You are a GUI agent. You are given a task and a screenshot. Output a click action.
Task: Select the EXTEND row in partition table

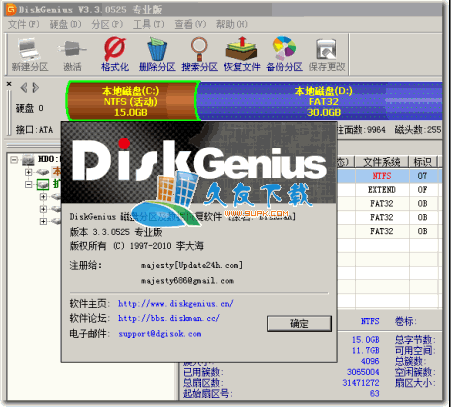[389, 190]
